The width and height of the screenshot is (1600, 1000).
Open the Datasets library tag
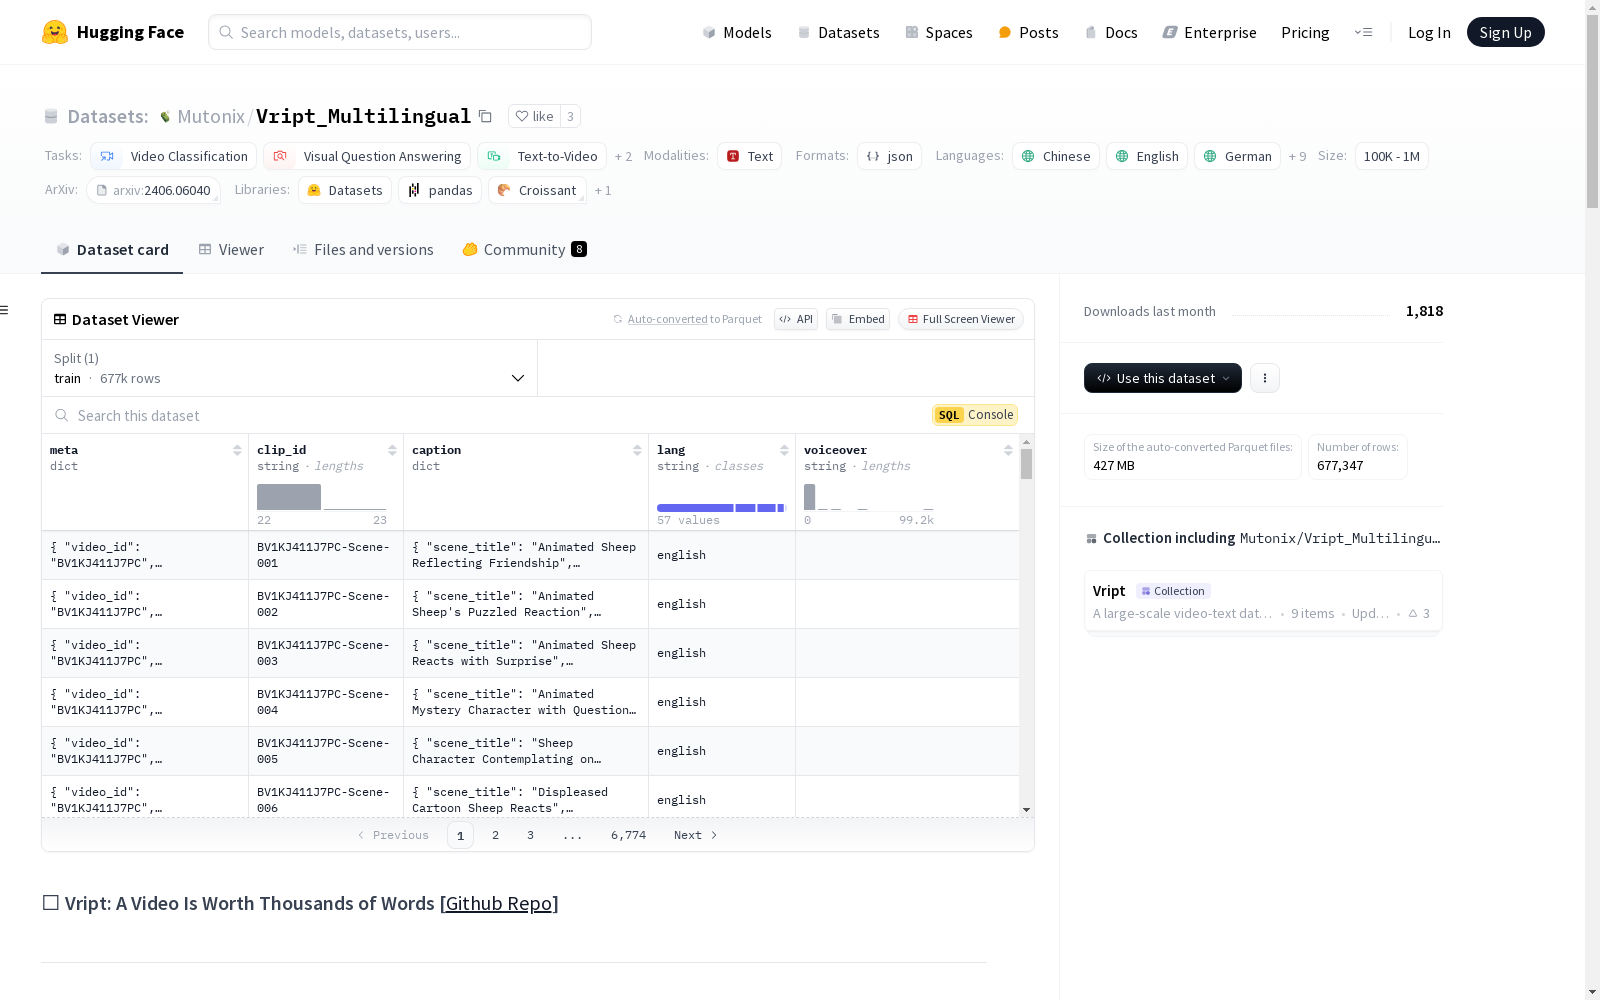345,190
